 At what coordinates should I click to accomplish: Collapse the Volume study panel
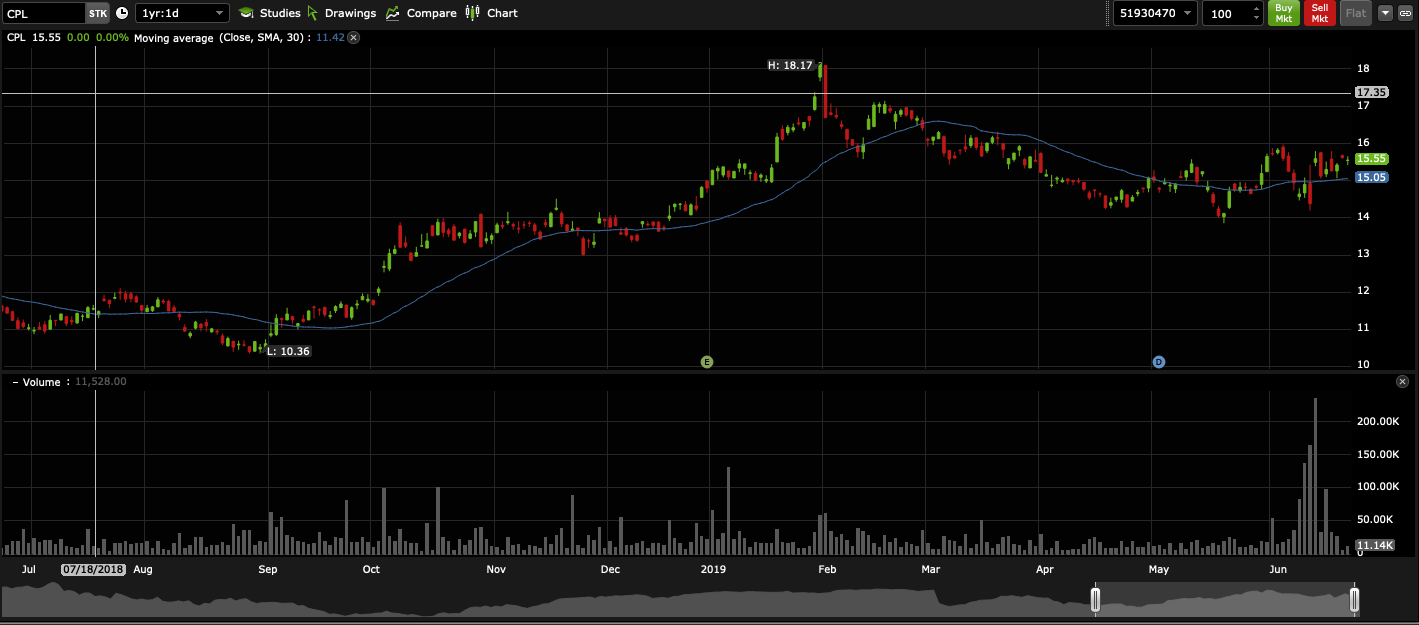pos(16,382)
